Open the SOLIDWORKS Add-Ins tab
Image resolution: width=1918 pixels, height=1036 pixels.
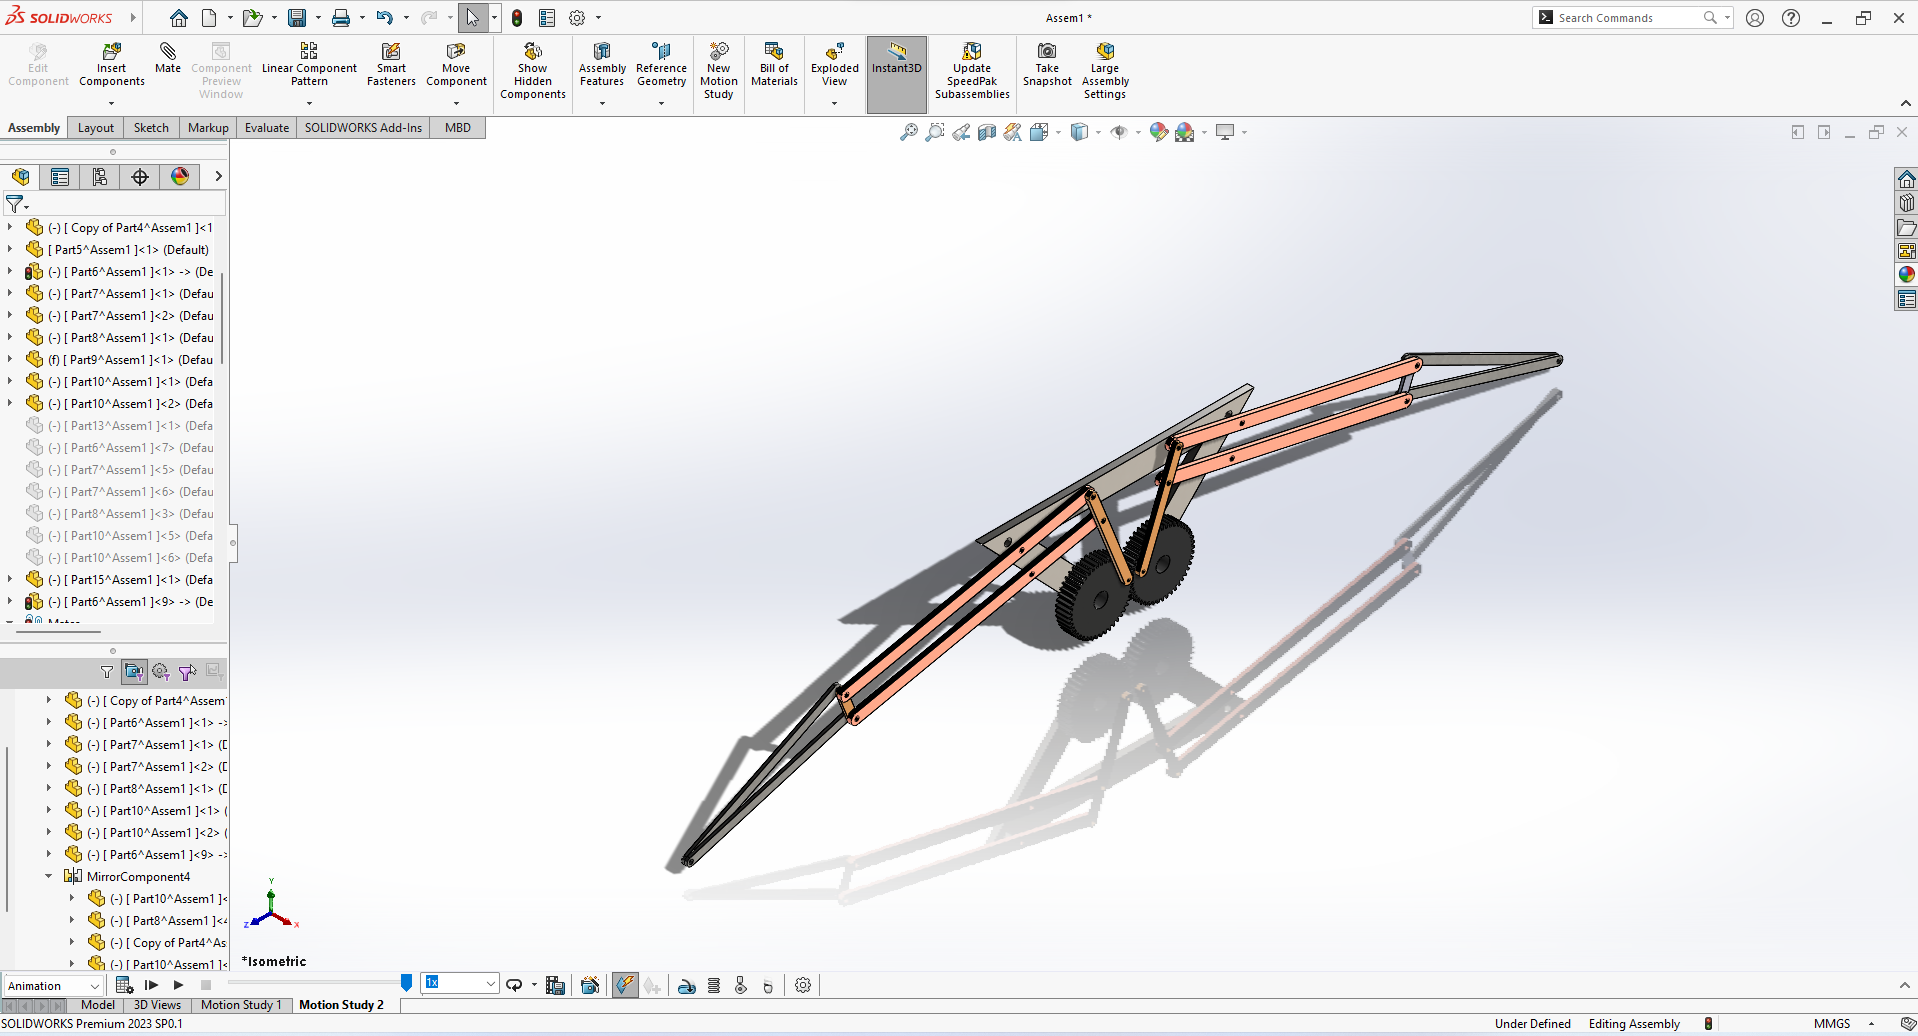(x=363, y=128)
